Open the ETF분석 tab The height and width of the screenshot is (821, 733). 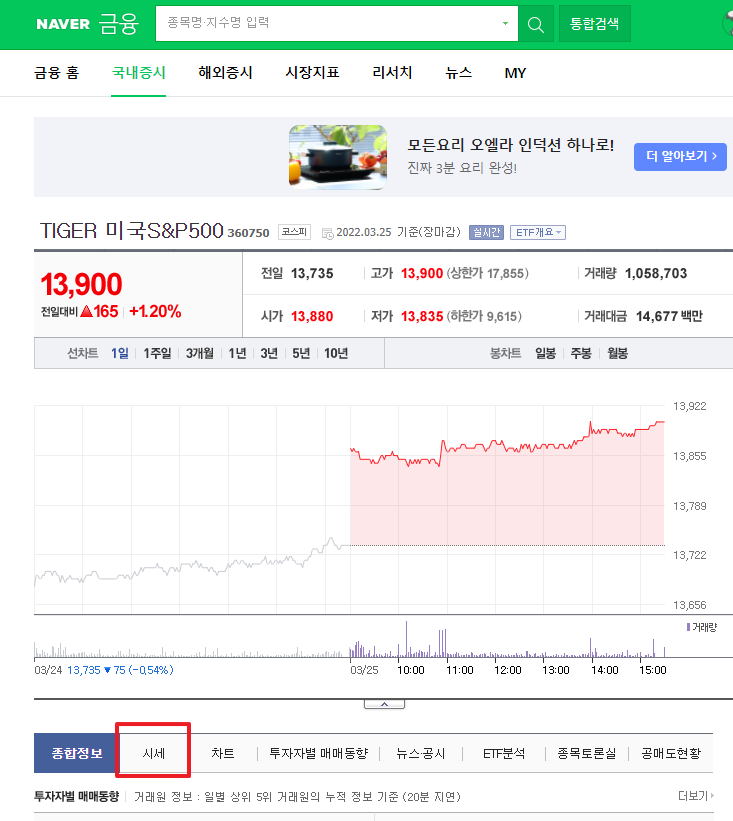[x=504, y=753]
